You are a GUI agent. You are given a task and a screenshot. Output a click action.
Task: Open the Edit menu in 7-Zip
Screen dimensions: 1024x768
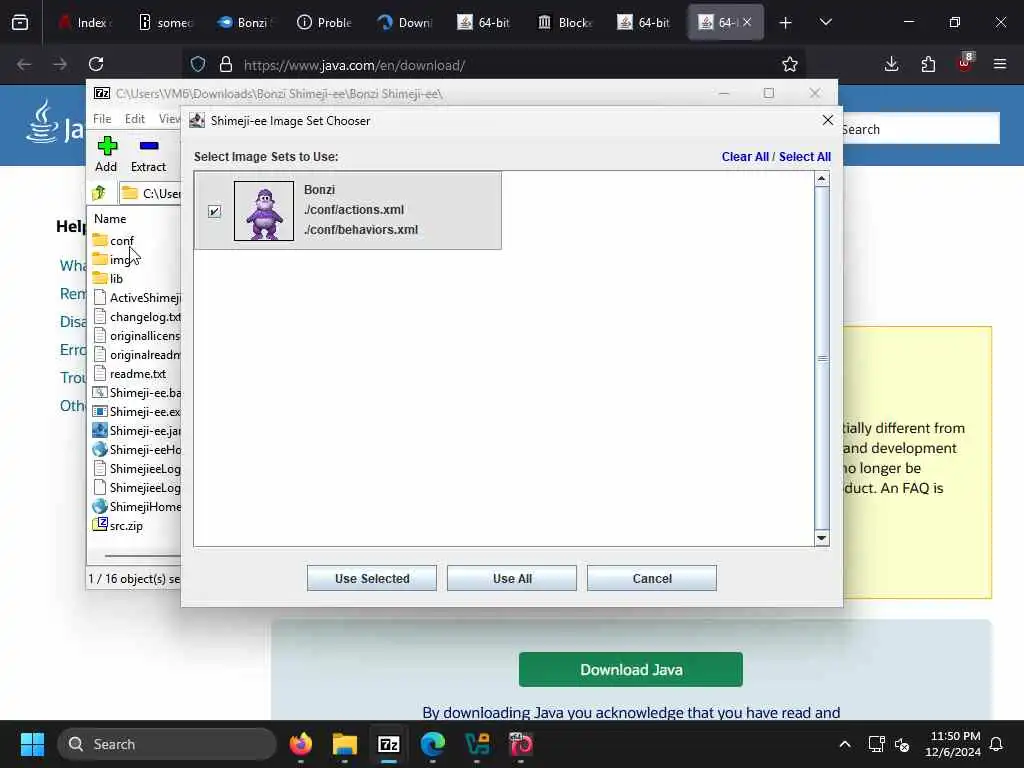point(135,118)
